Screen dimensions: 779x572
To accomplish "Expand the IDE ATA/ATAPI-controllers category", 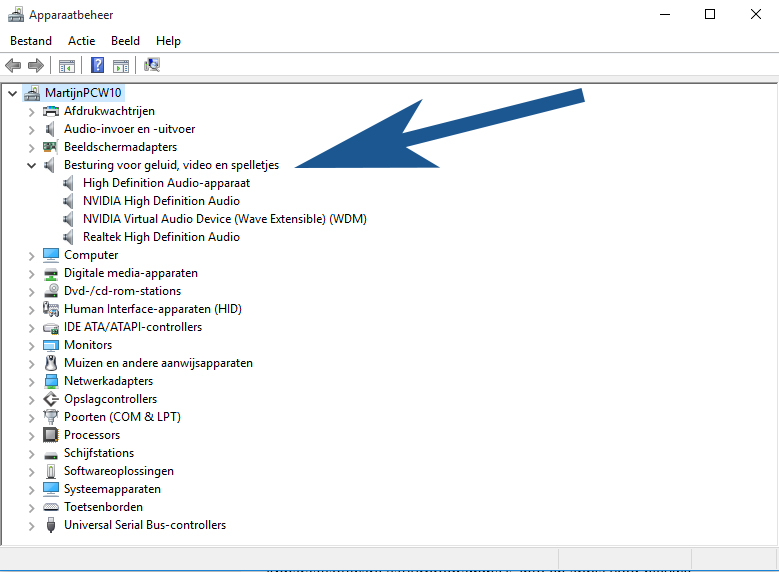I will pos(31,328).
